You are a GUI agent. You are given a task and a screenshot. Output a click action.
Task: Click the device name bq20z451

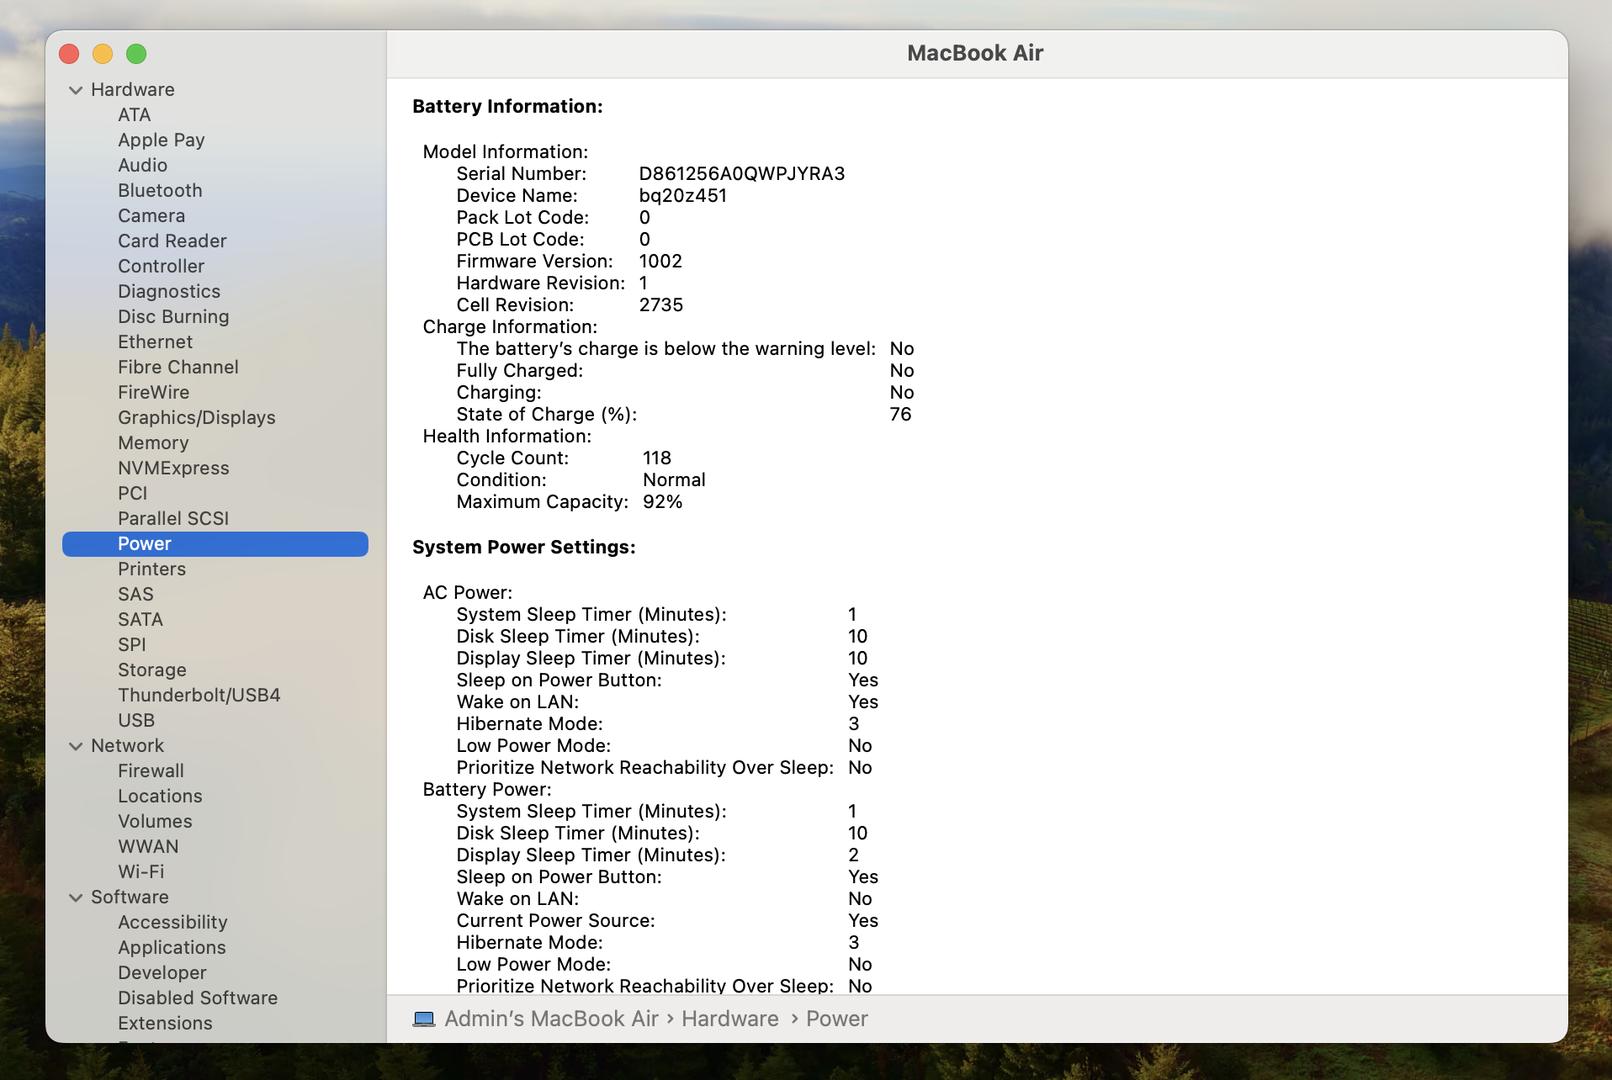tap(683, 196)
